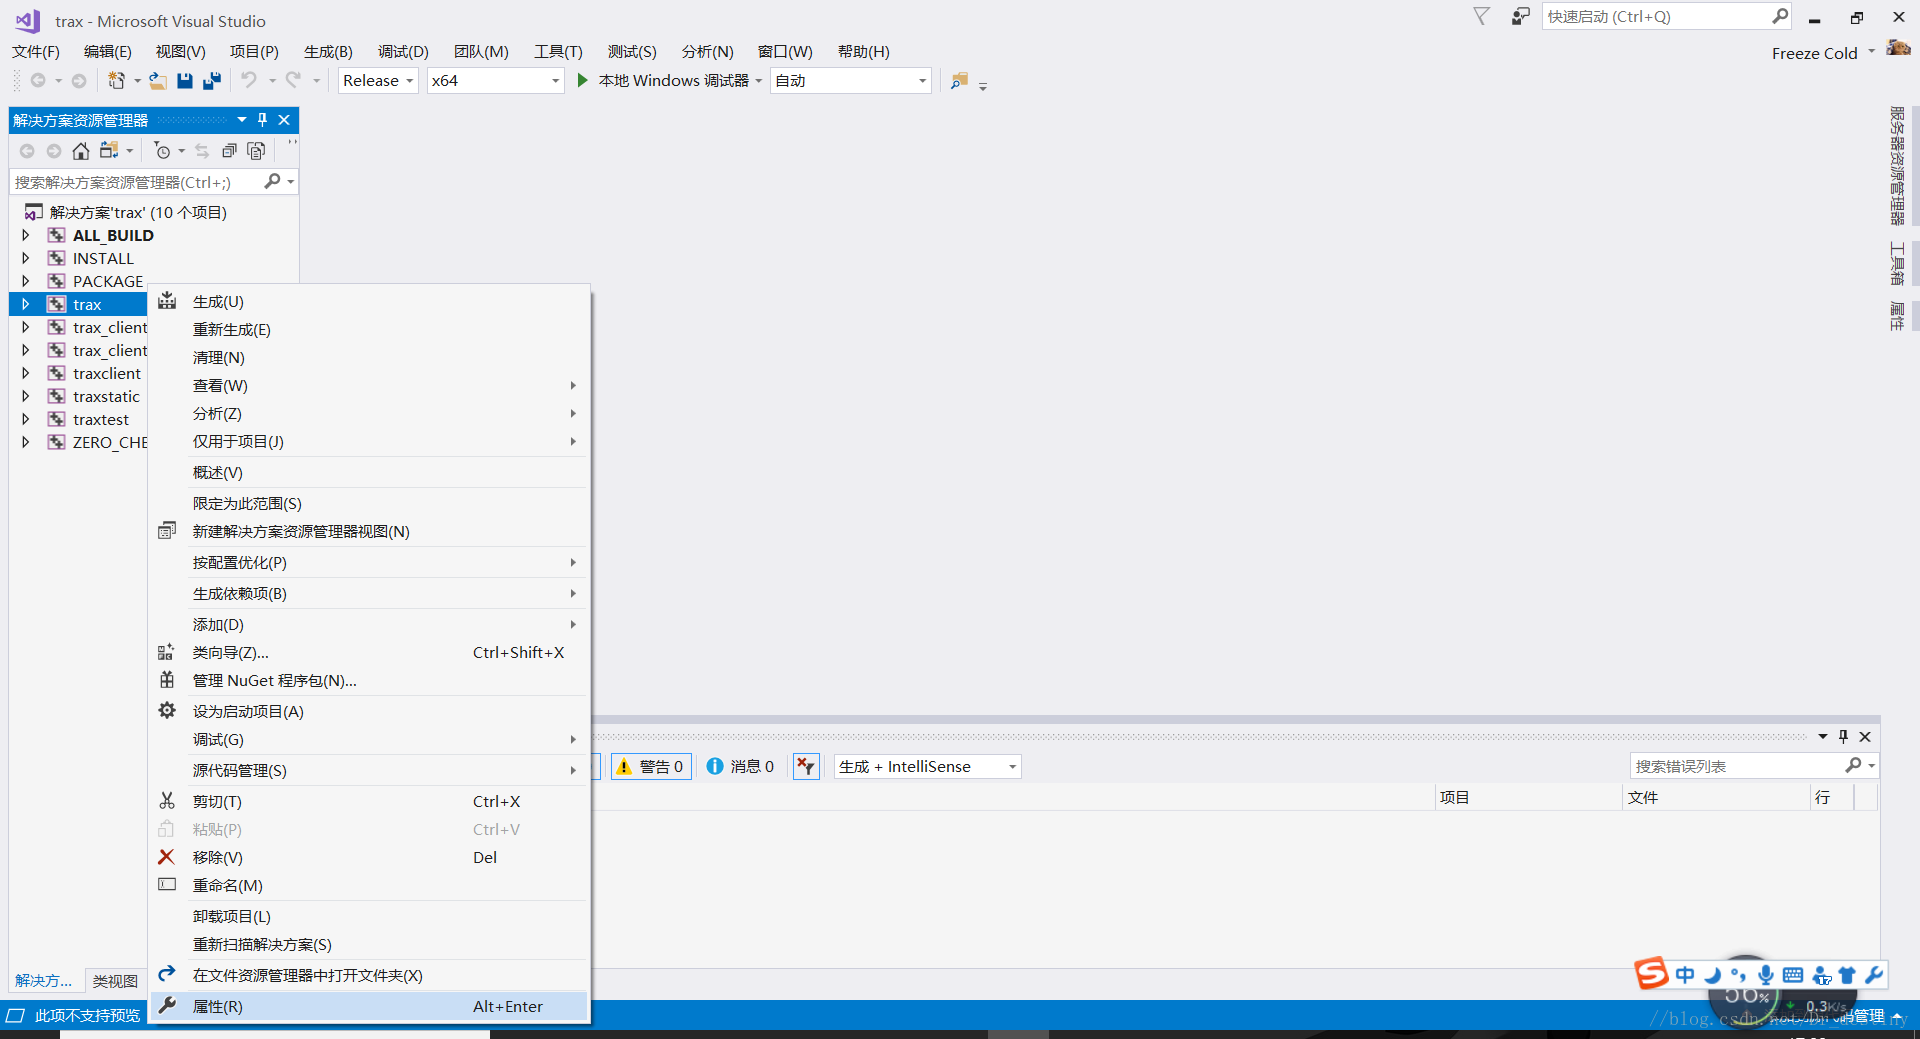
Task: Open the 服务器资源管理器 side tab
Action: pyautogui.click(x=1897, y=165)
